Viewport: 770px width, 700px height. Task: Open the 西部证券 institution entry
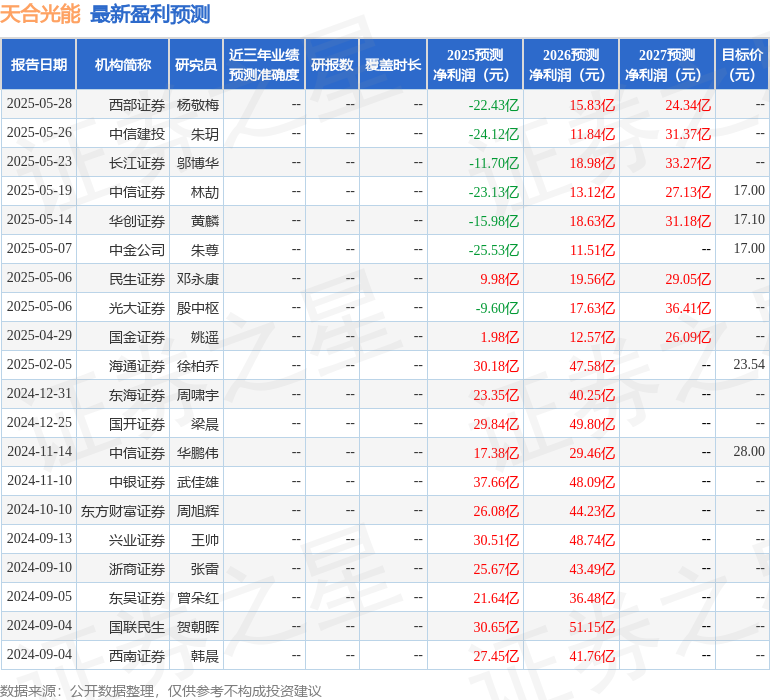[137, 104]
